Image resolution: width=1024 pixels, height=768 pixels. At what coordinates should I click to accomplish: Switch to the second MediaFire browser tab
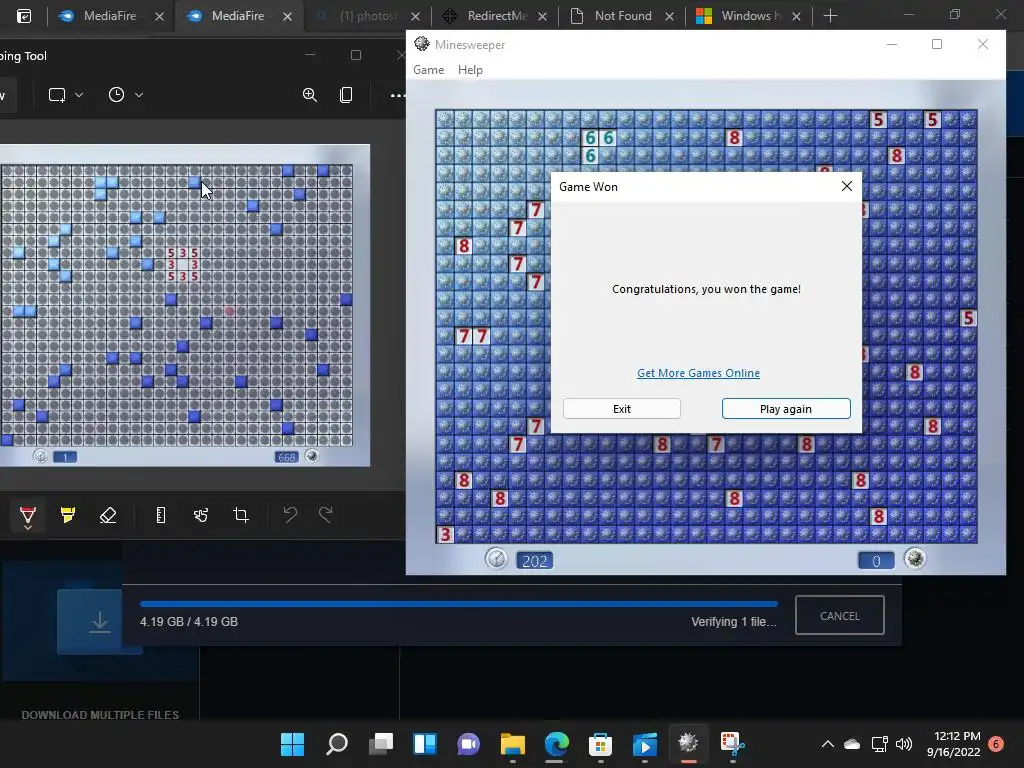point(238,16)
